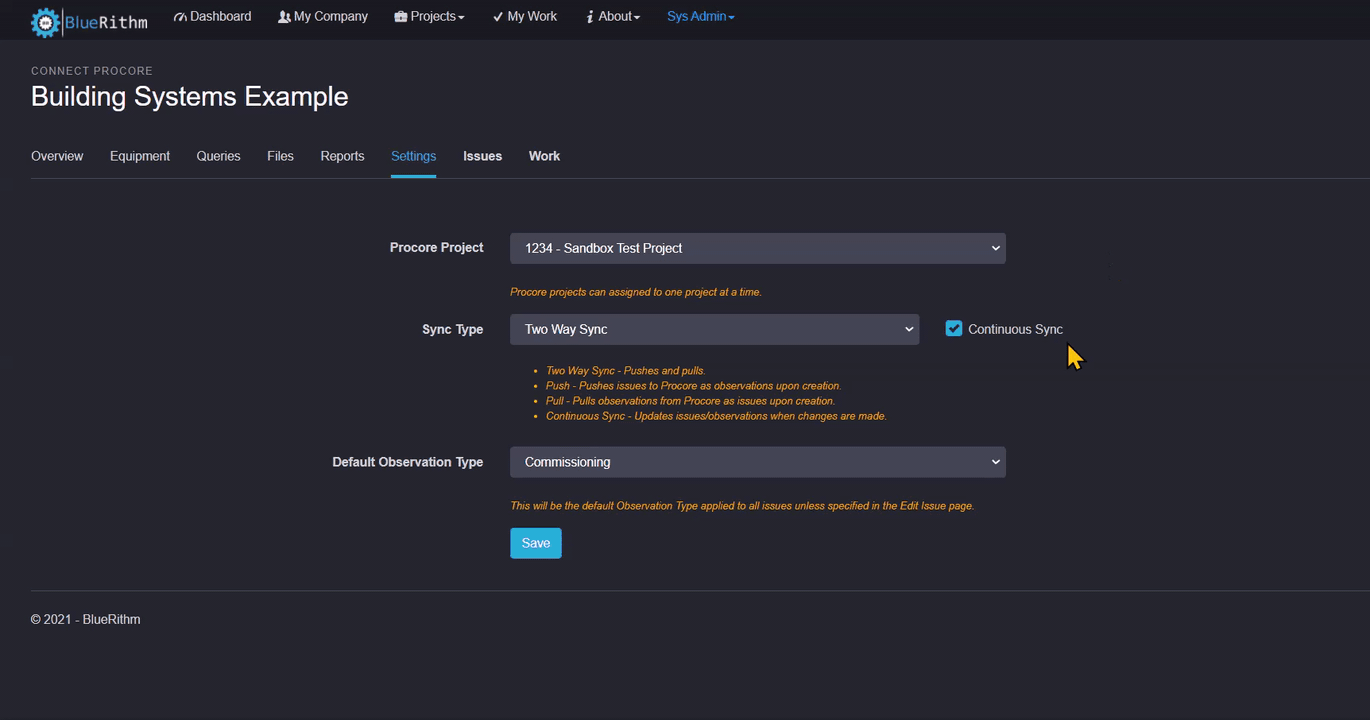Click the My Company people icon

pyautogui.click(x=284, y=17)
